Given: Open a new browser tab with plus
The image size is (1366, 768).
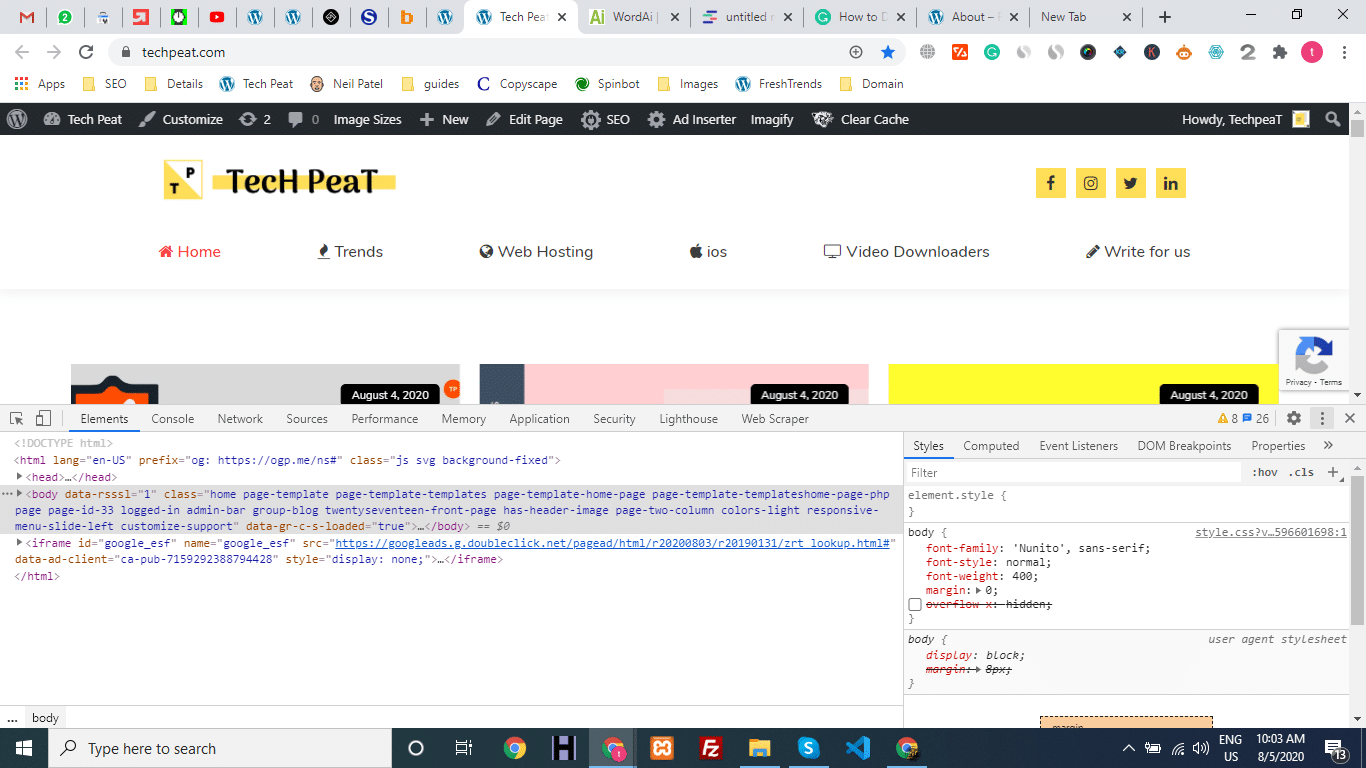Looking at the screenshot, I should pos(1165,17).
